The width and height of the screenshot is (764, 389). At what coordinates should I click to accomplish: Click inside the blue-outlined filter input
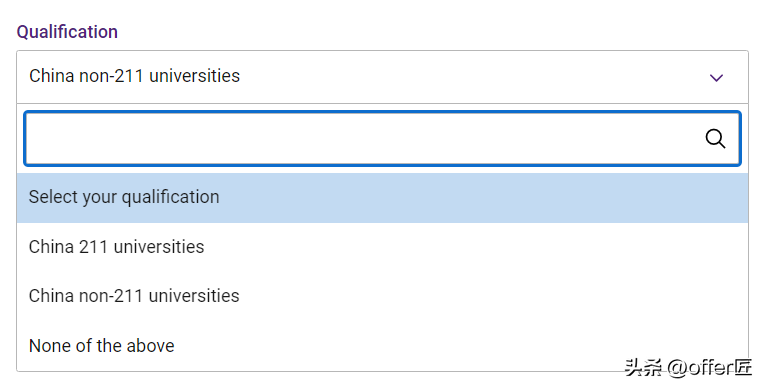coord(382,138)
